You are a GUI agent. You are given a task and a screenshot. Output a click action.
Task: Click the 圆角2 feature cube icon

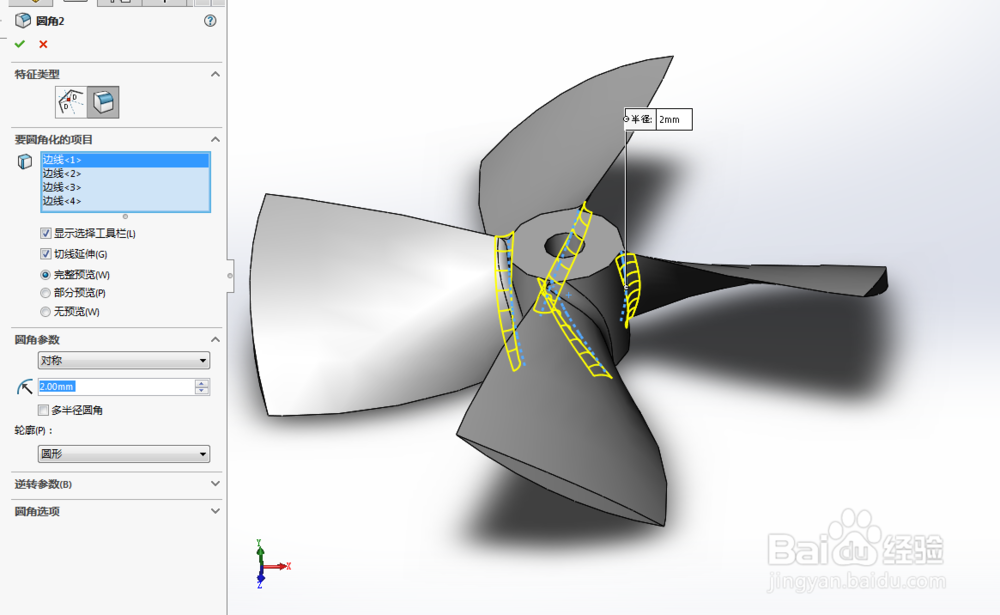(x=23, y=20)
